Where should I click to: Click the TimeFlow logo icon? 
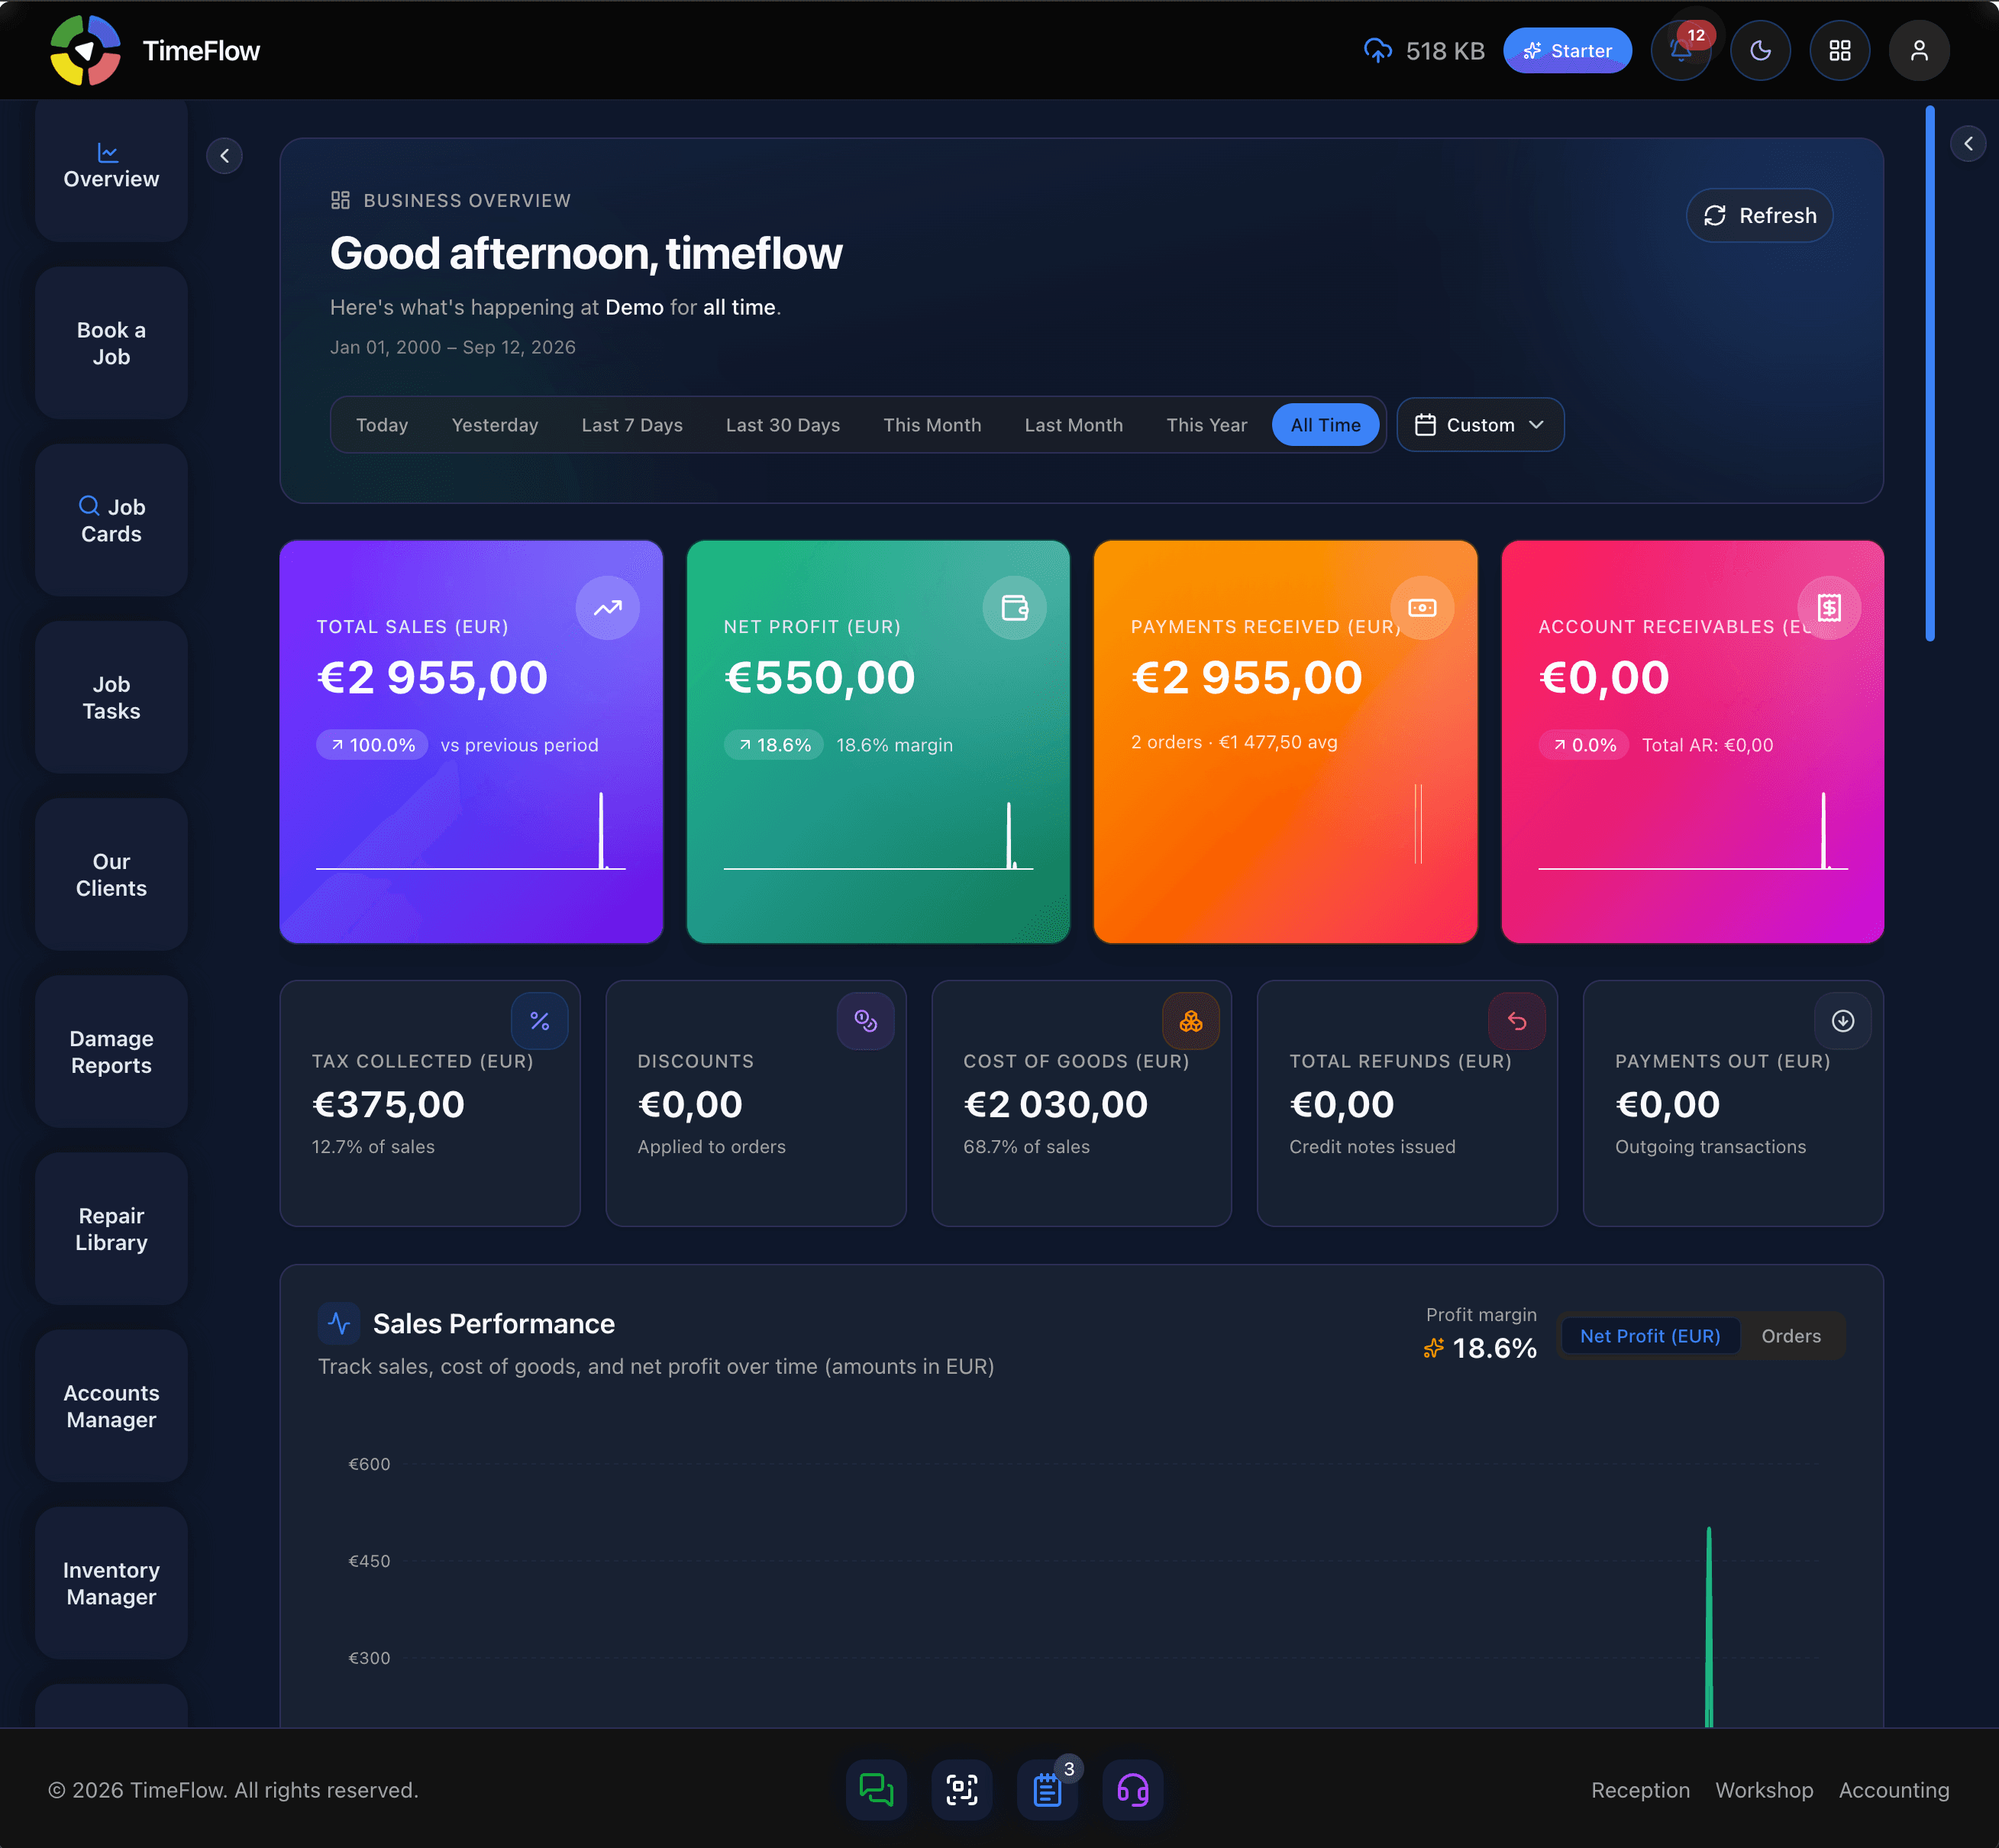86,50
